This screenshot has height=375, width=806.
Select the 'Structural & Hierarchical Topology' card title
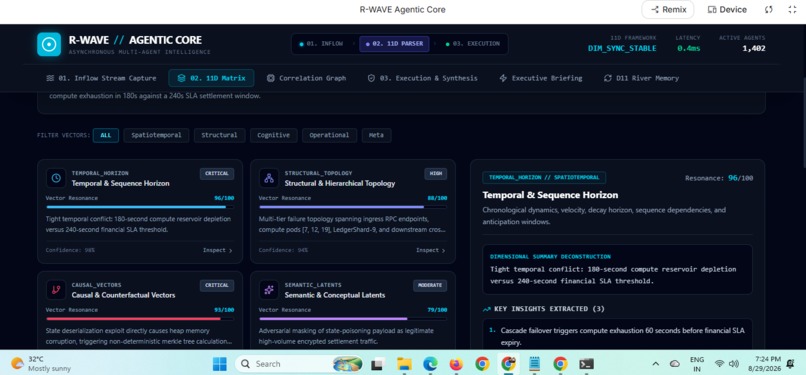coord(340,183)
